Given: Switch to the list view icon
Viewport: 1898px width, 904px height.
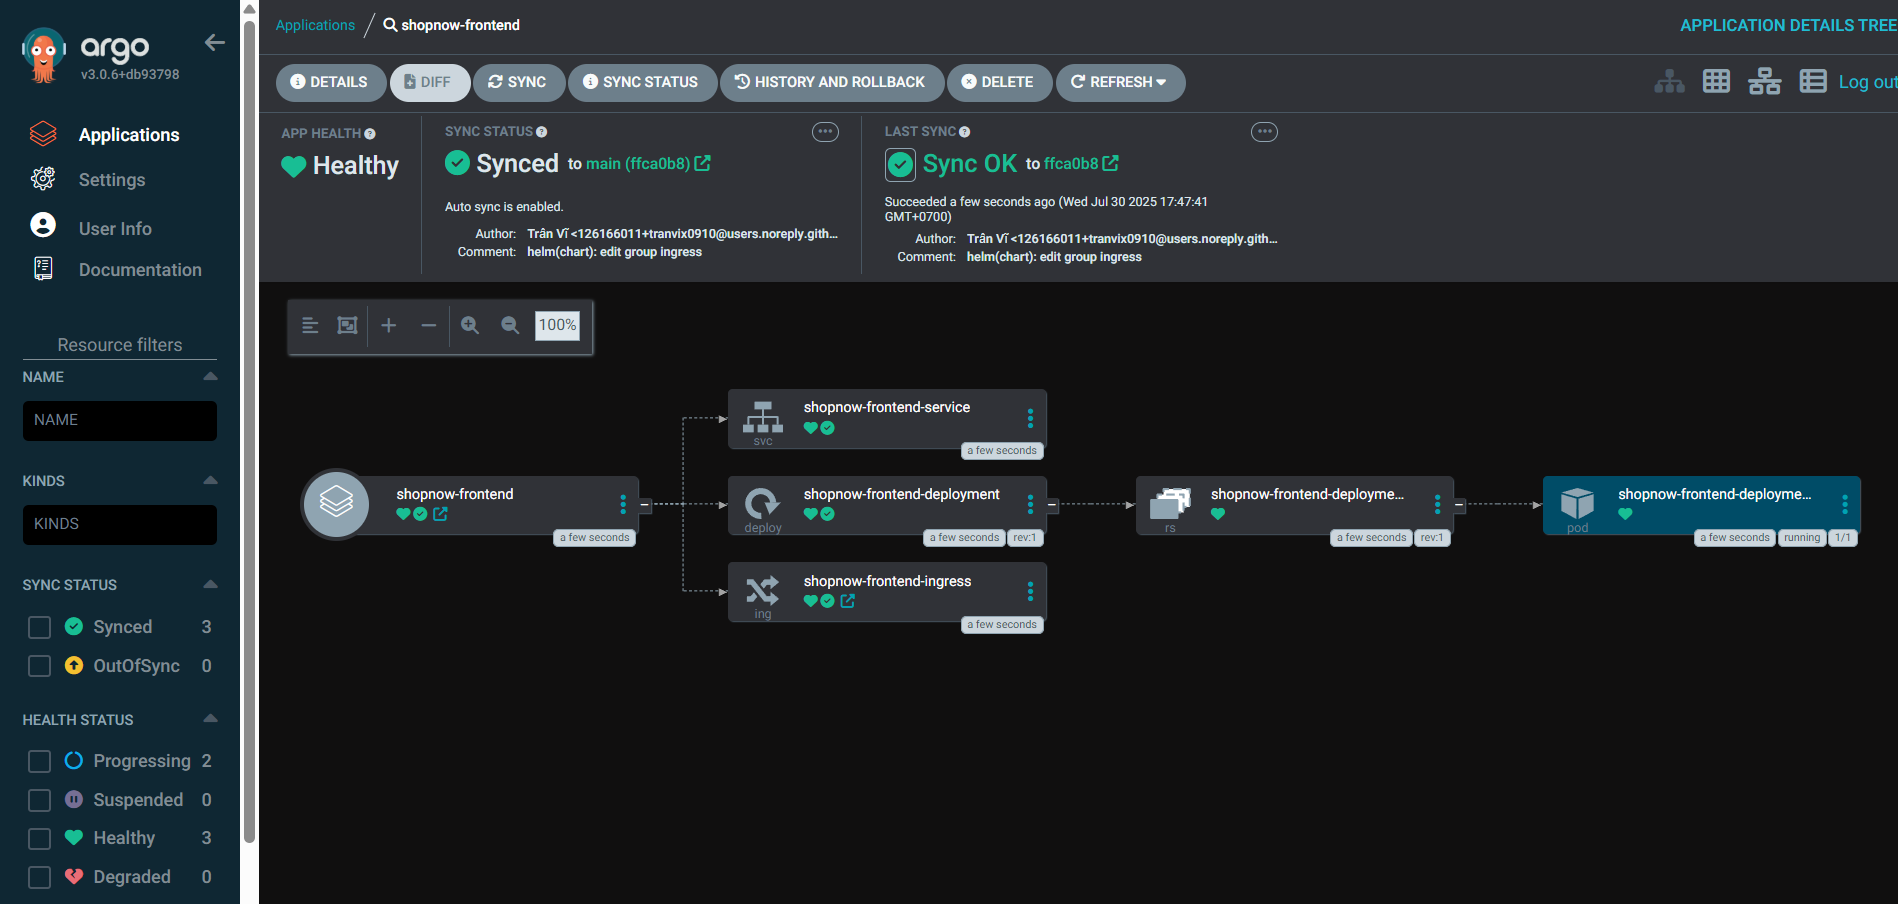Looking at the screenshot, I should (1812, 82).
